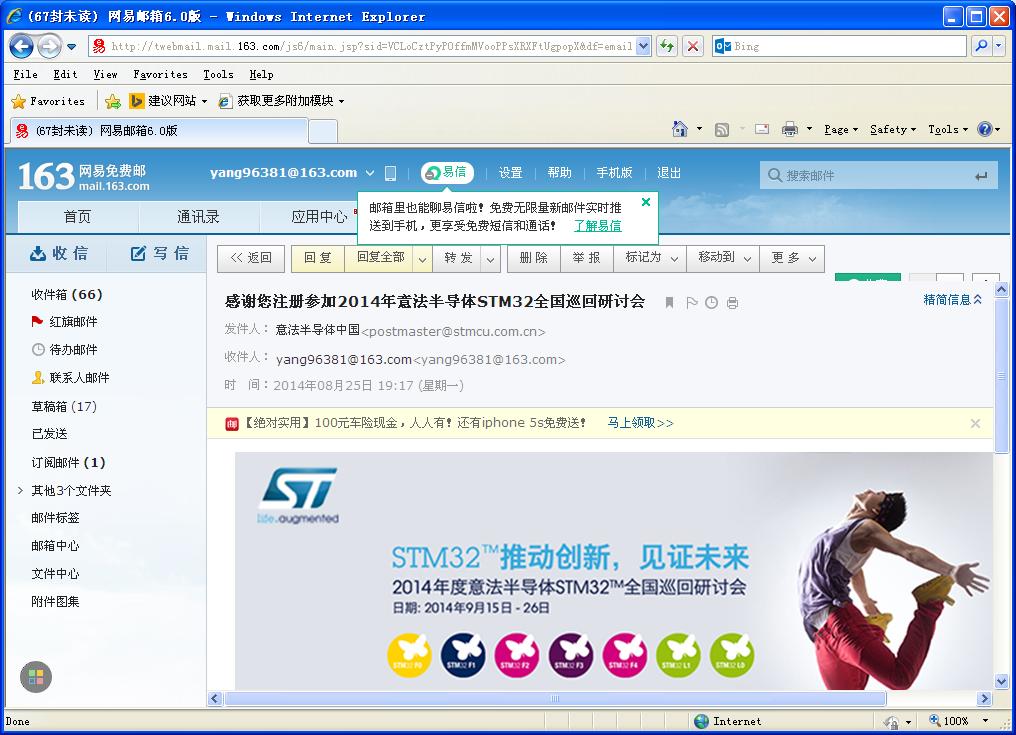Click the 搜索邮件 search field
This screenshot has width=1016, height=735.
click(878, 175)
